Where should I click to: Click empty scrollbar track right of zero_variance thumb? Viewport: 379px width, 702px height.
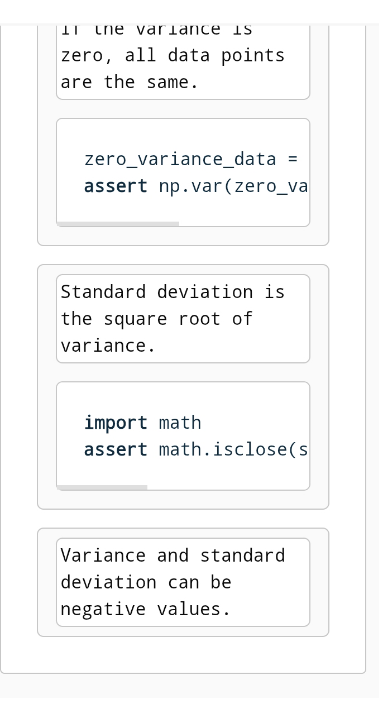click(x=244, y=224)
